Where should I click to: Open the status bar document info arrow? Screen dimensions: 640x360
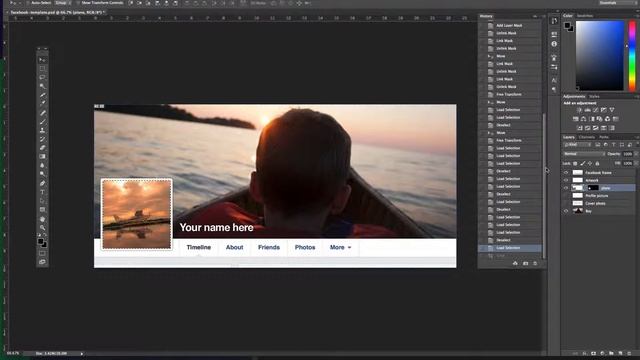point(82,353)
